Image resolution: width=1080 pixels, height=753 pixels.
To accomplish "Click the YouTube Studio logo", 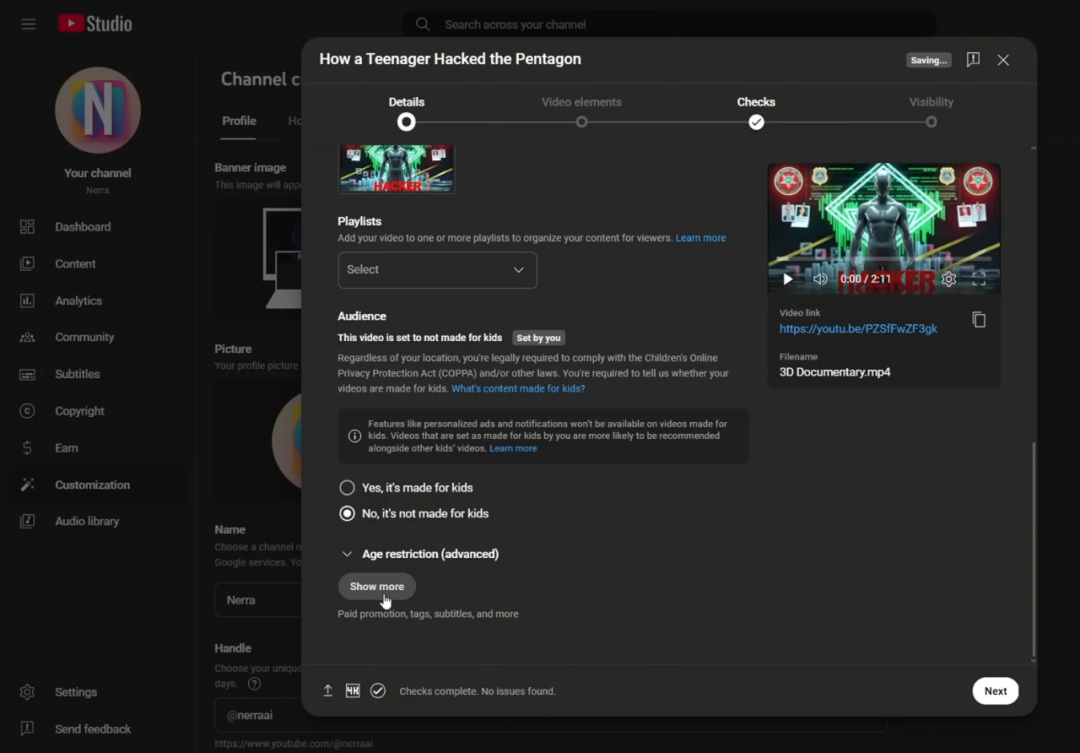I will pyautogui.click(x=95, y=23).
